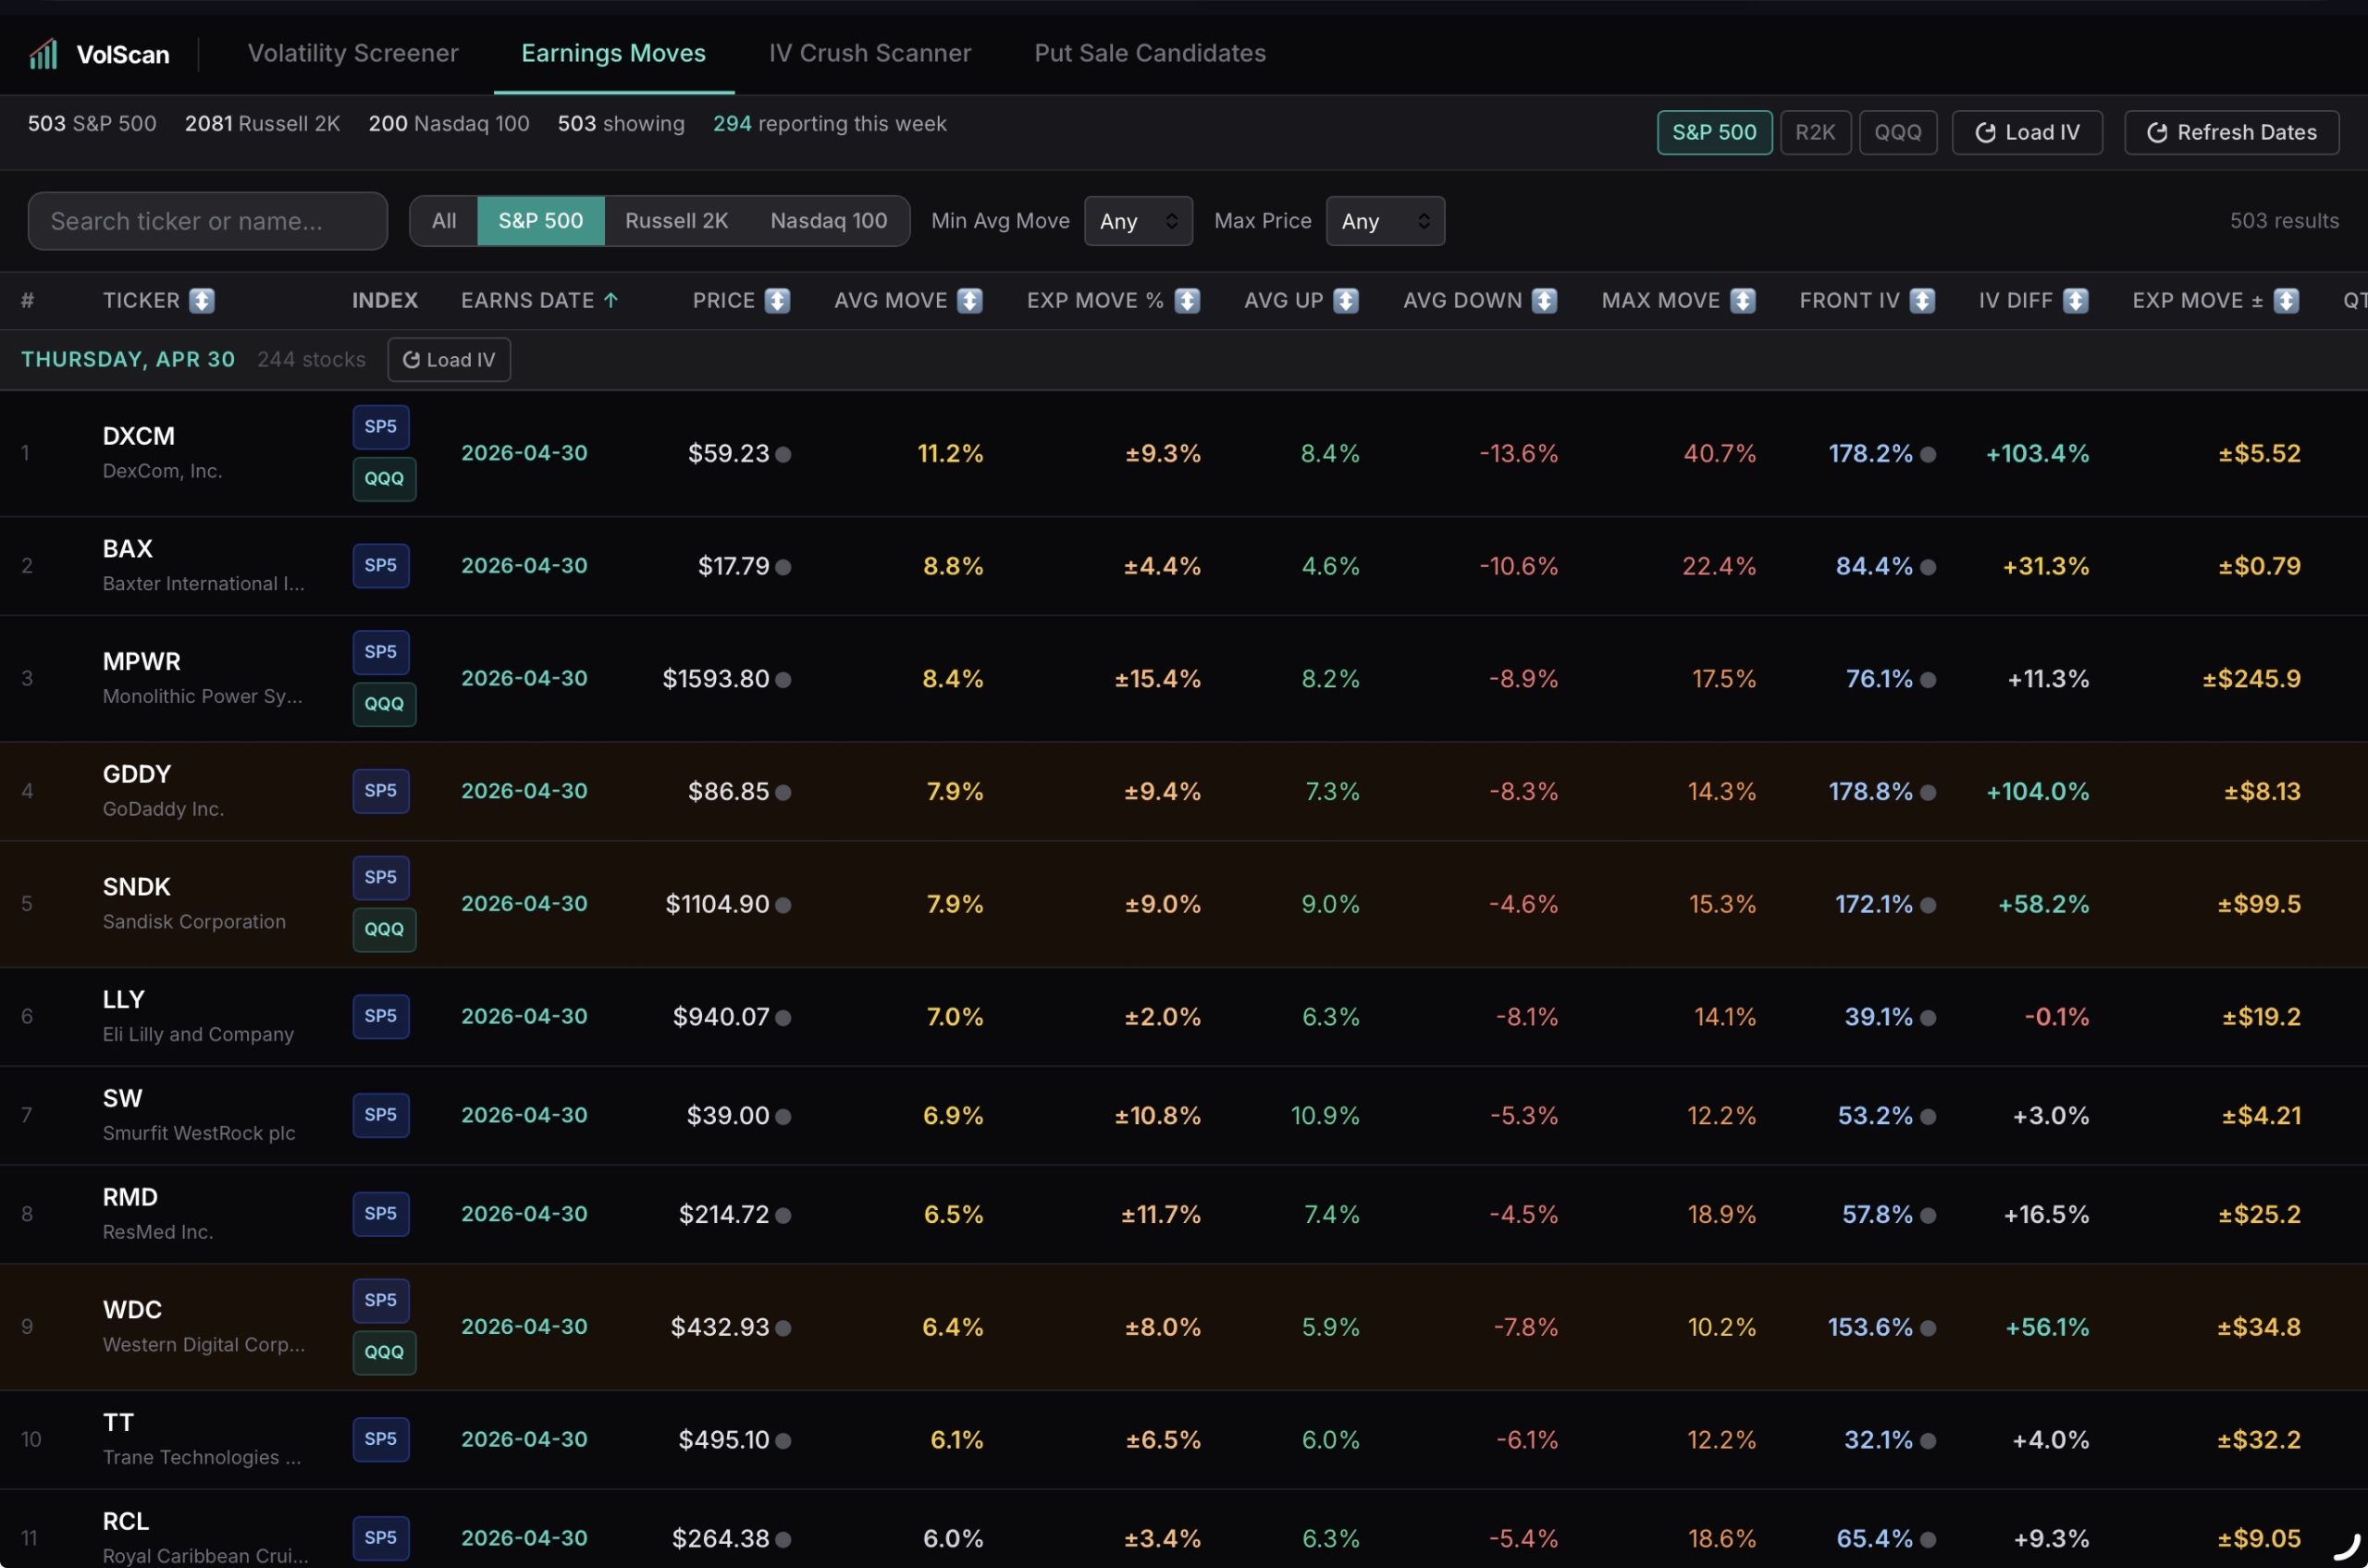Click the SP5 badge in the TT row

[x=381, y=1440]
